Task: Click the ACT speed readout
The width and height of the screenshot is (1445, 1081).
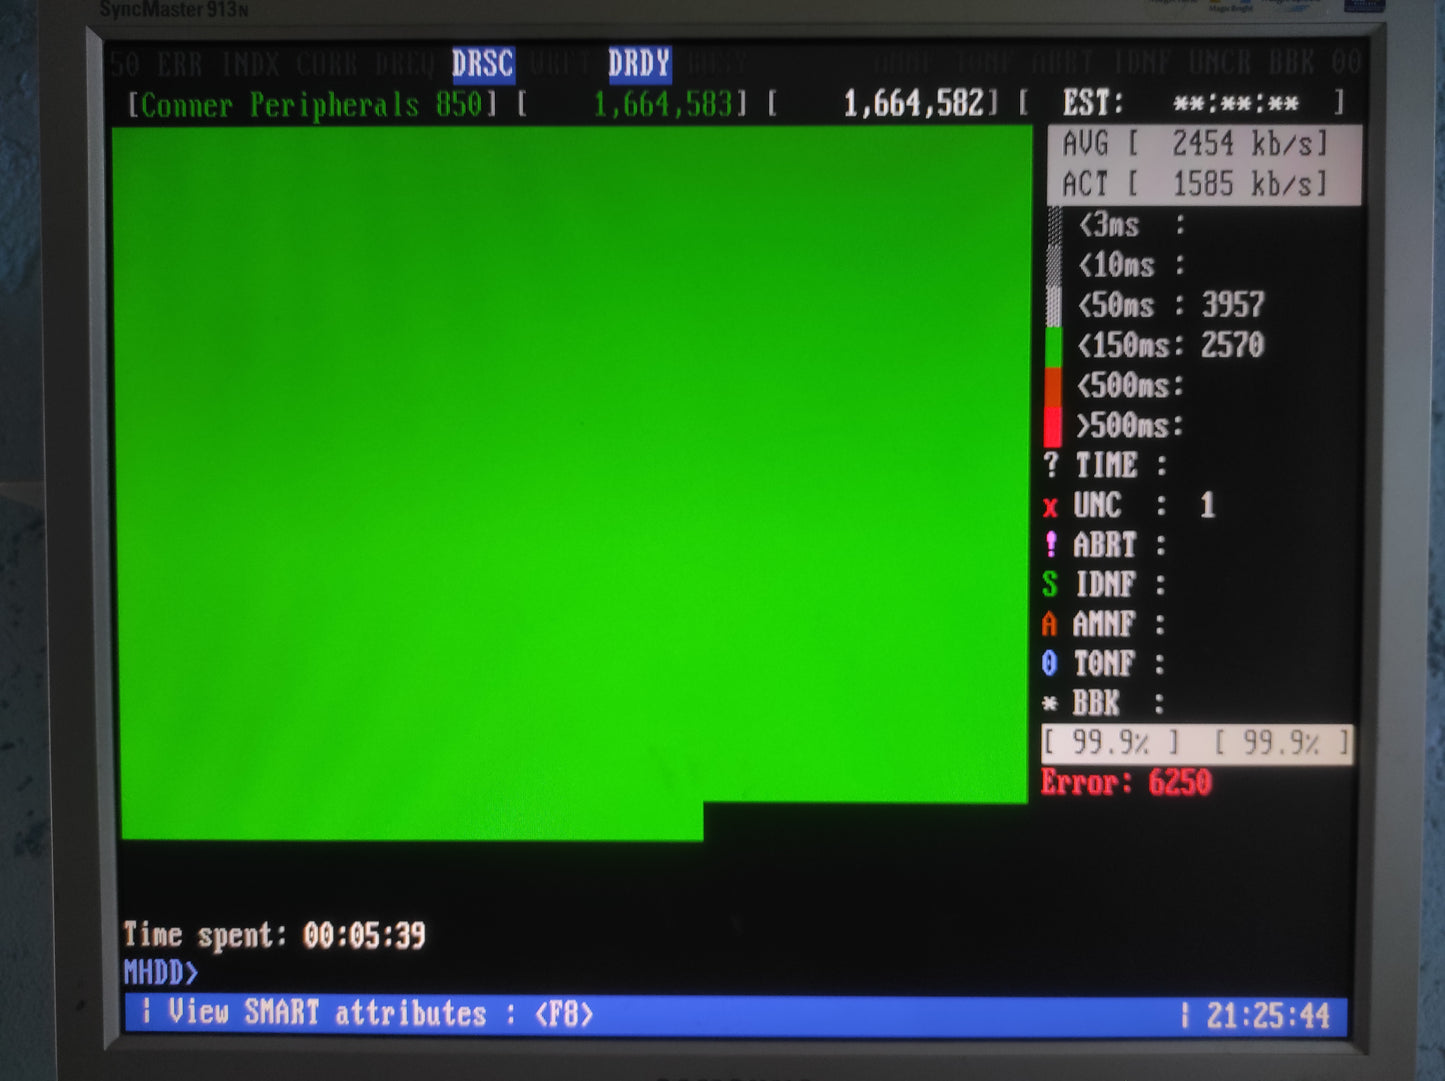Action: click(1196, 185)
